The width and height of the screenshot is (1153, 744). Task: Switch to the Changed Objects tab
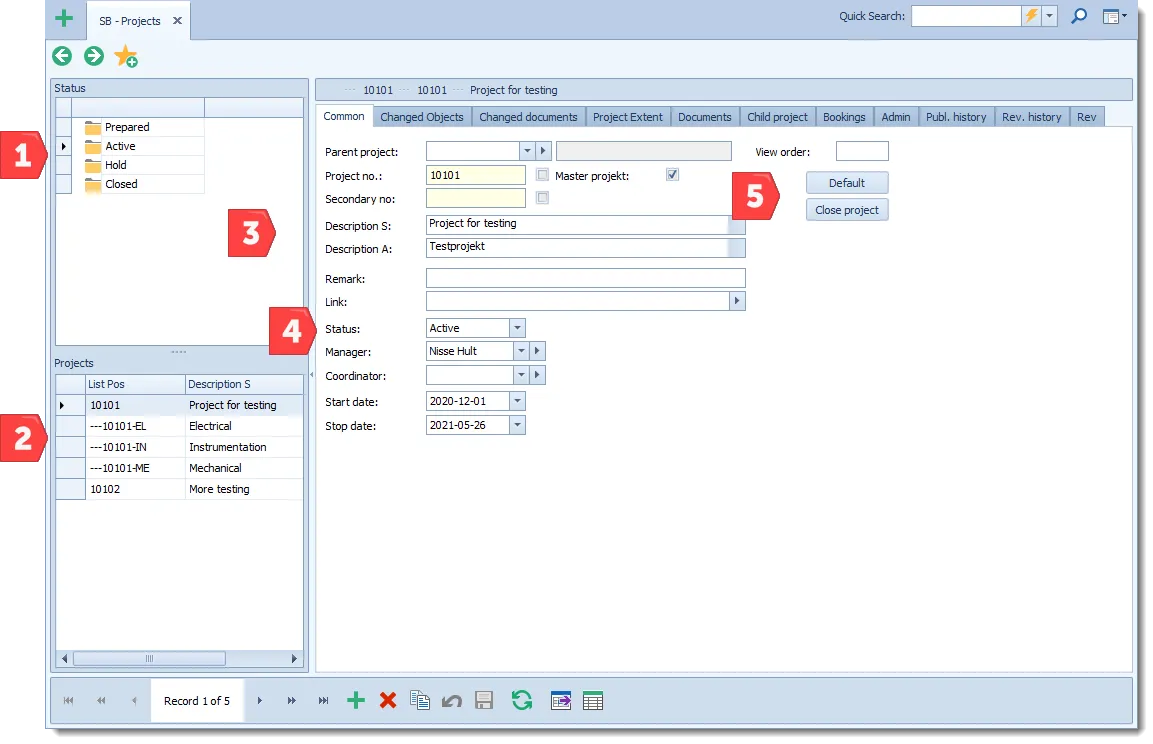pyautogui.click(x=422, y=117)
